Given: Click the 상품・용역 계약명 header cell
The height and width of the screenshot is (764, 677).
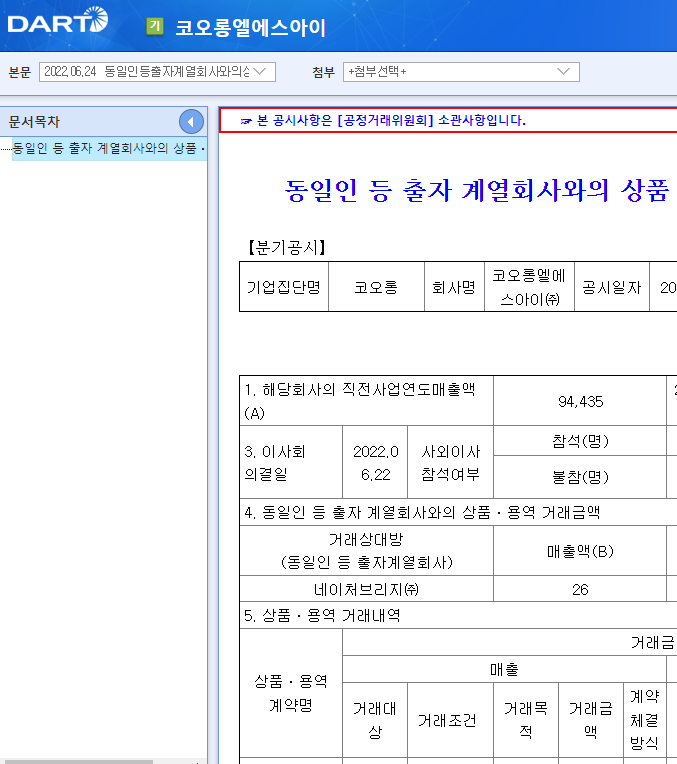Looking at the screenshot, I should (291, 693).
